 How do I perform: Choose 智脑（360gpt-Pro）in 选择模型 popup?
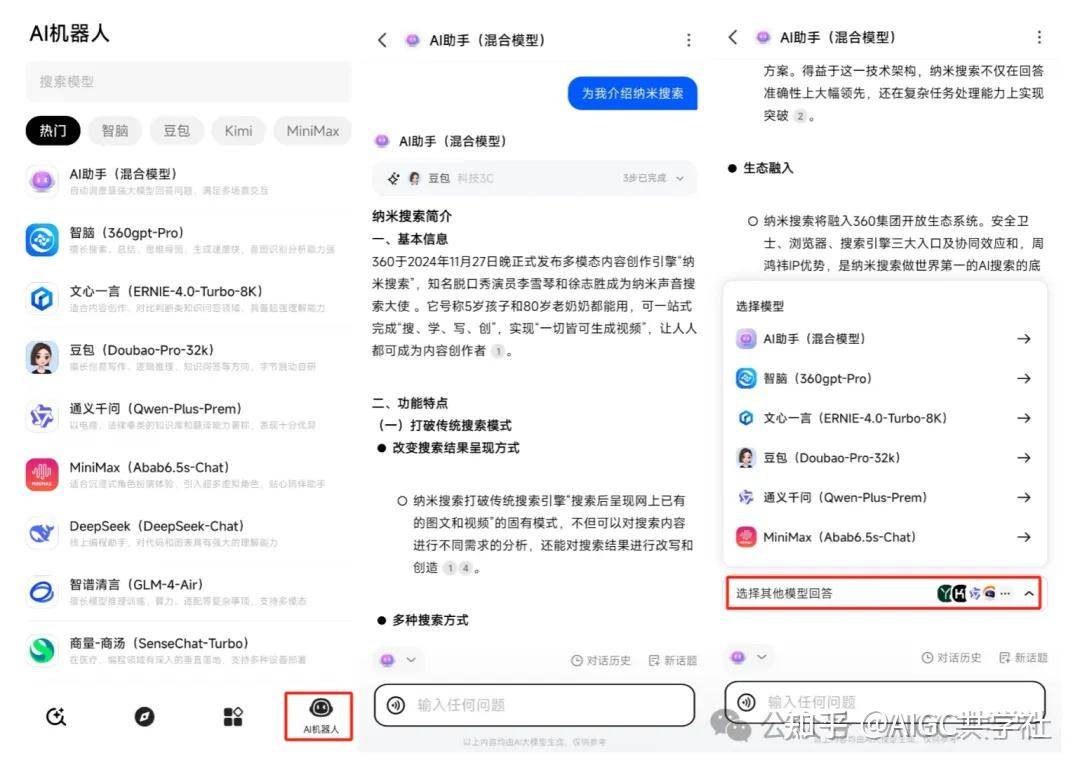(884, 378)
